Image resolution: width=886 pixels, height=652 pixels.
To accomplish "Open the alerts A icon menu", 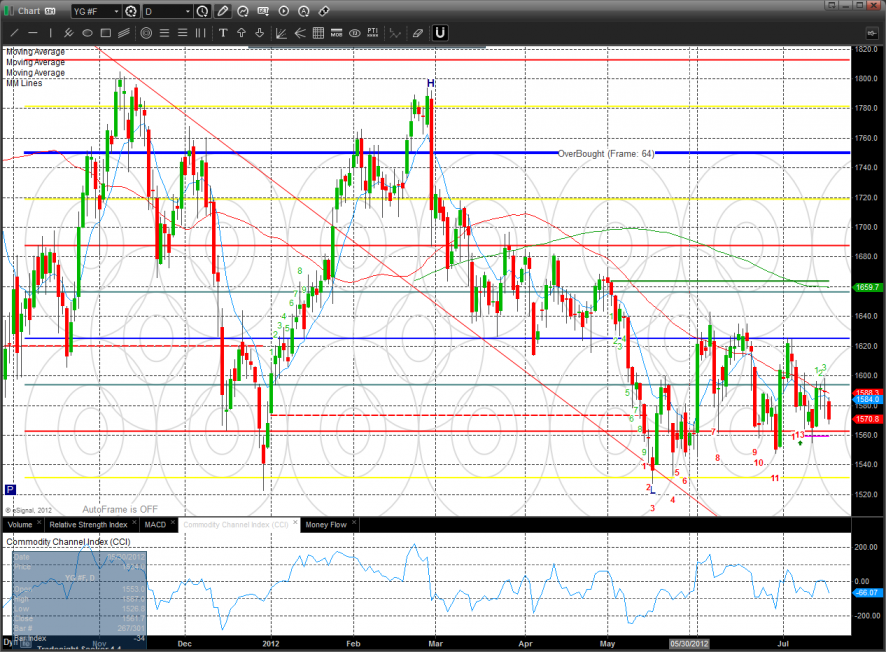I will [304, 11].
